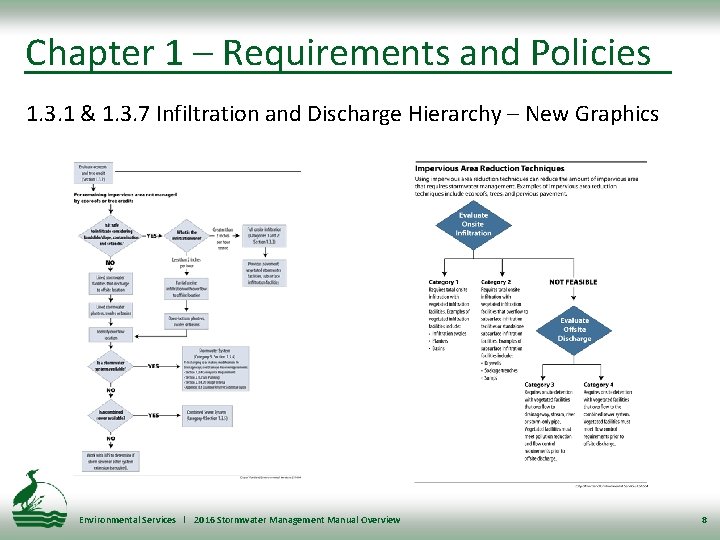Click the top 'Evaluate ecoroofs and tree credit' box
The width and height of the screenshot is (720, 540).
point(93,173)
